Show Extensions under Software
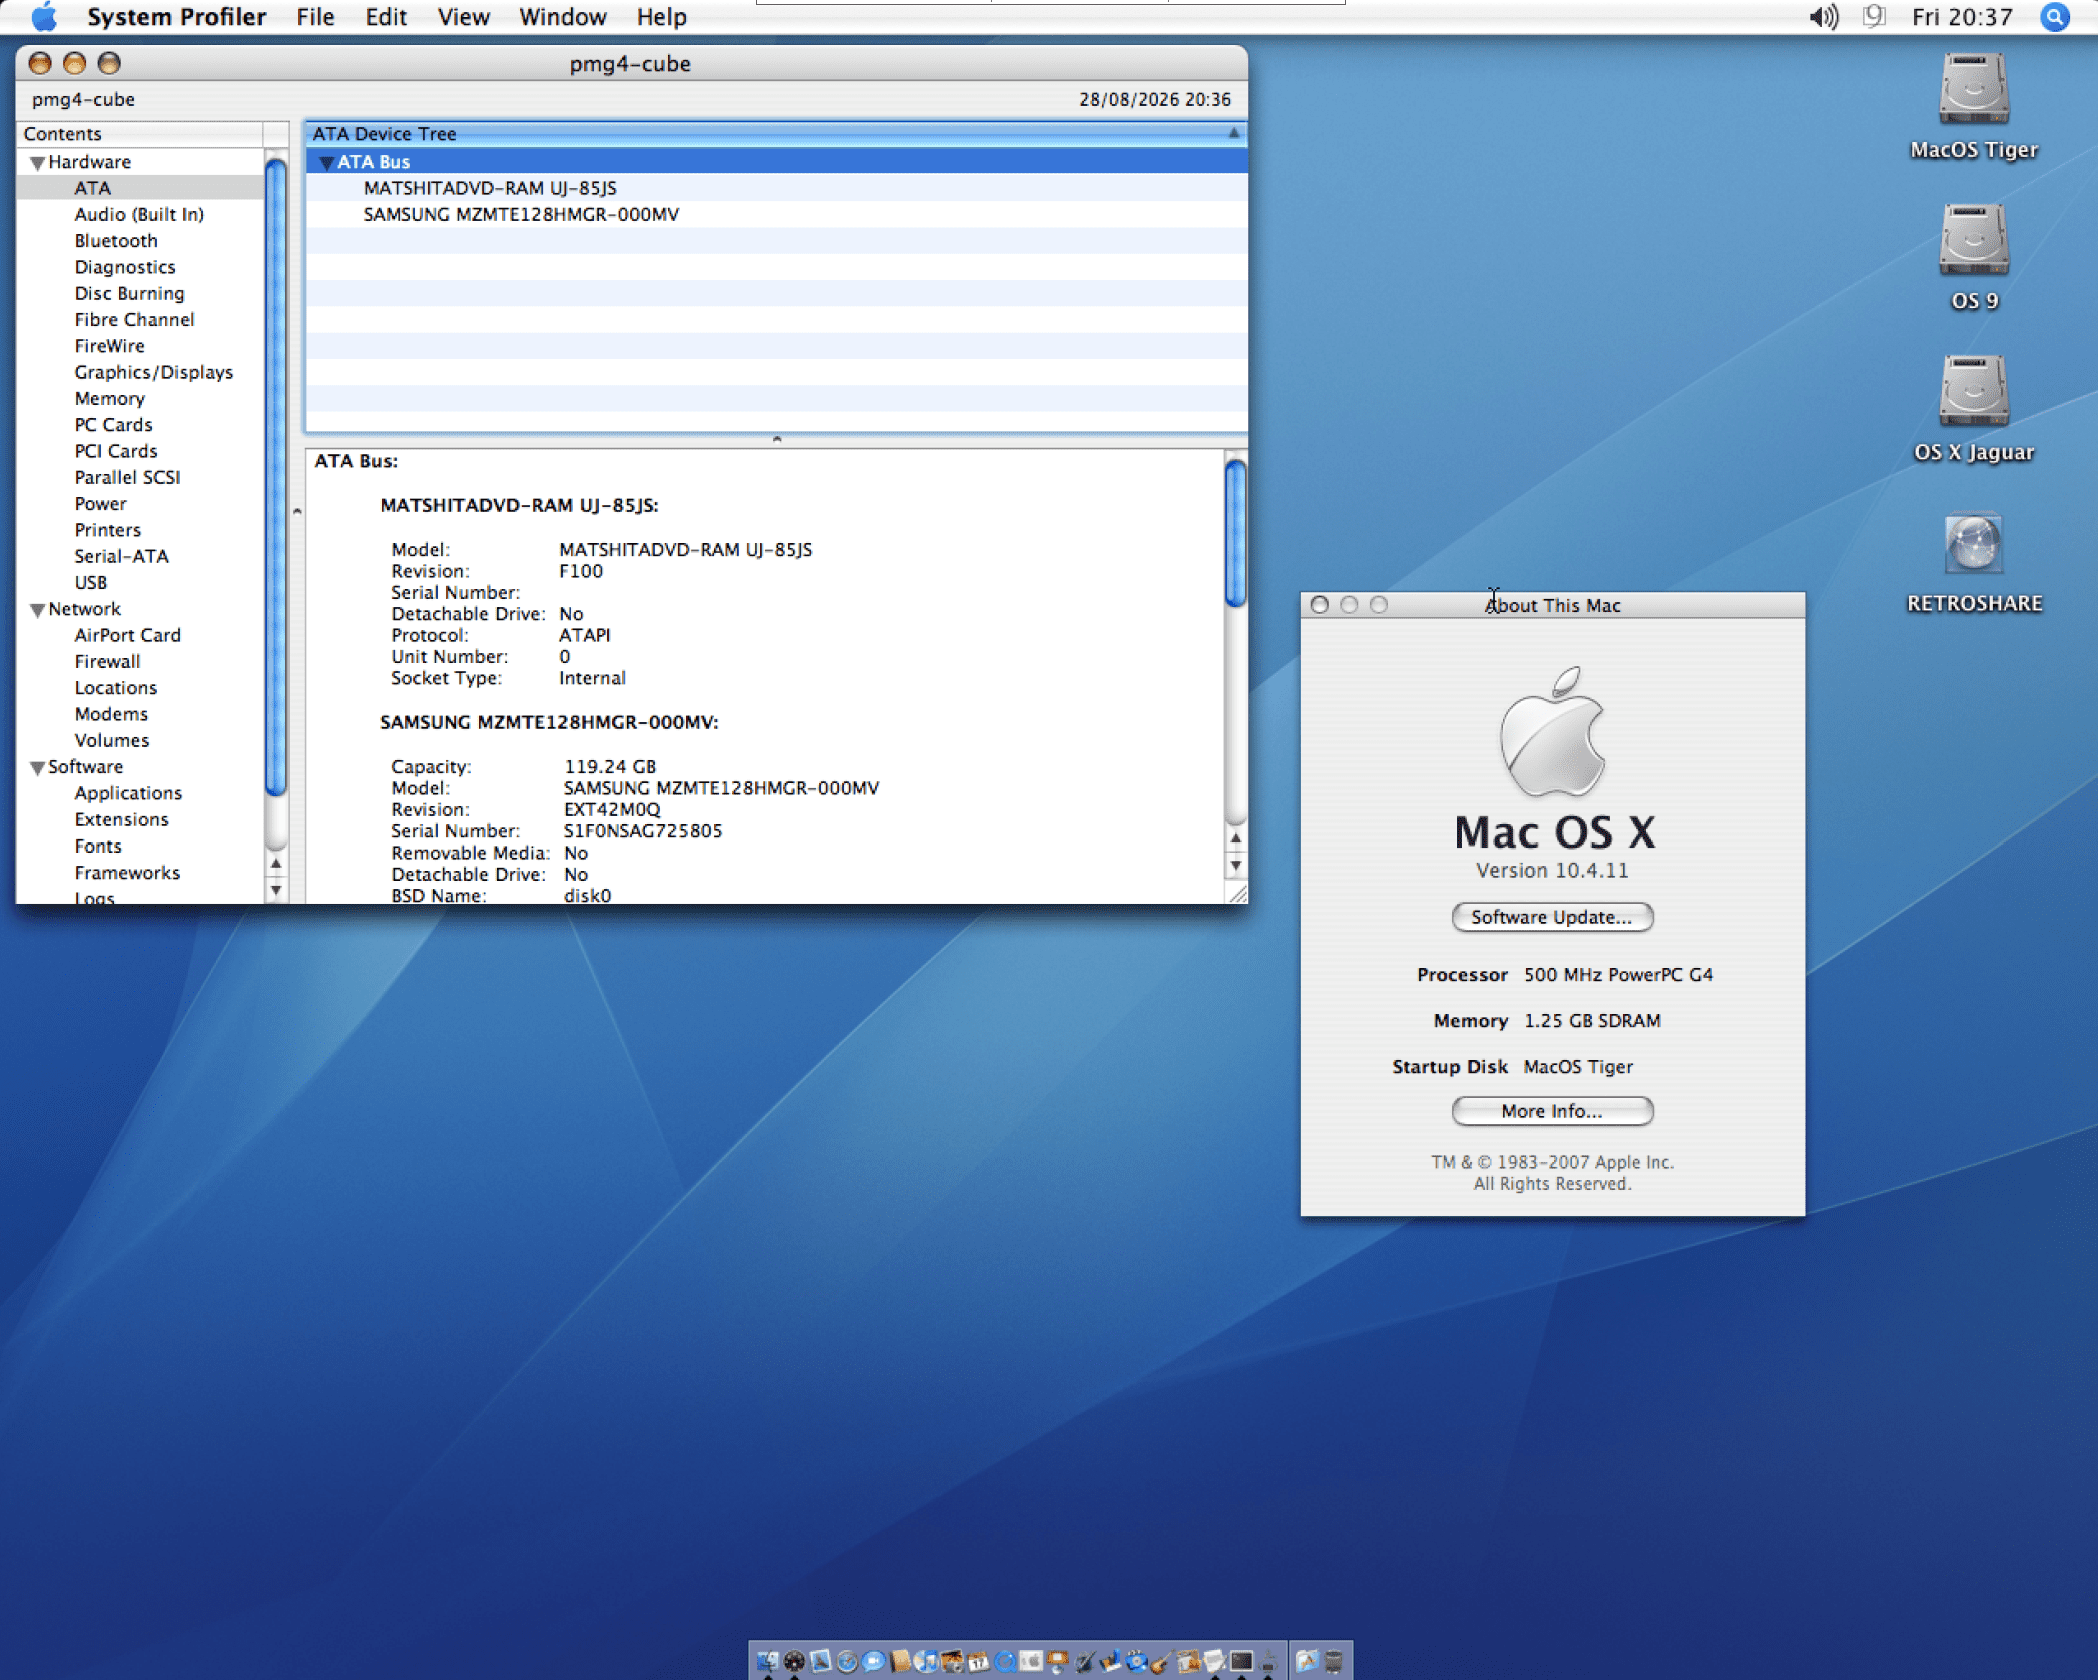 click(x=121, y=820)
